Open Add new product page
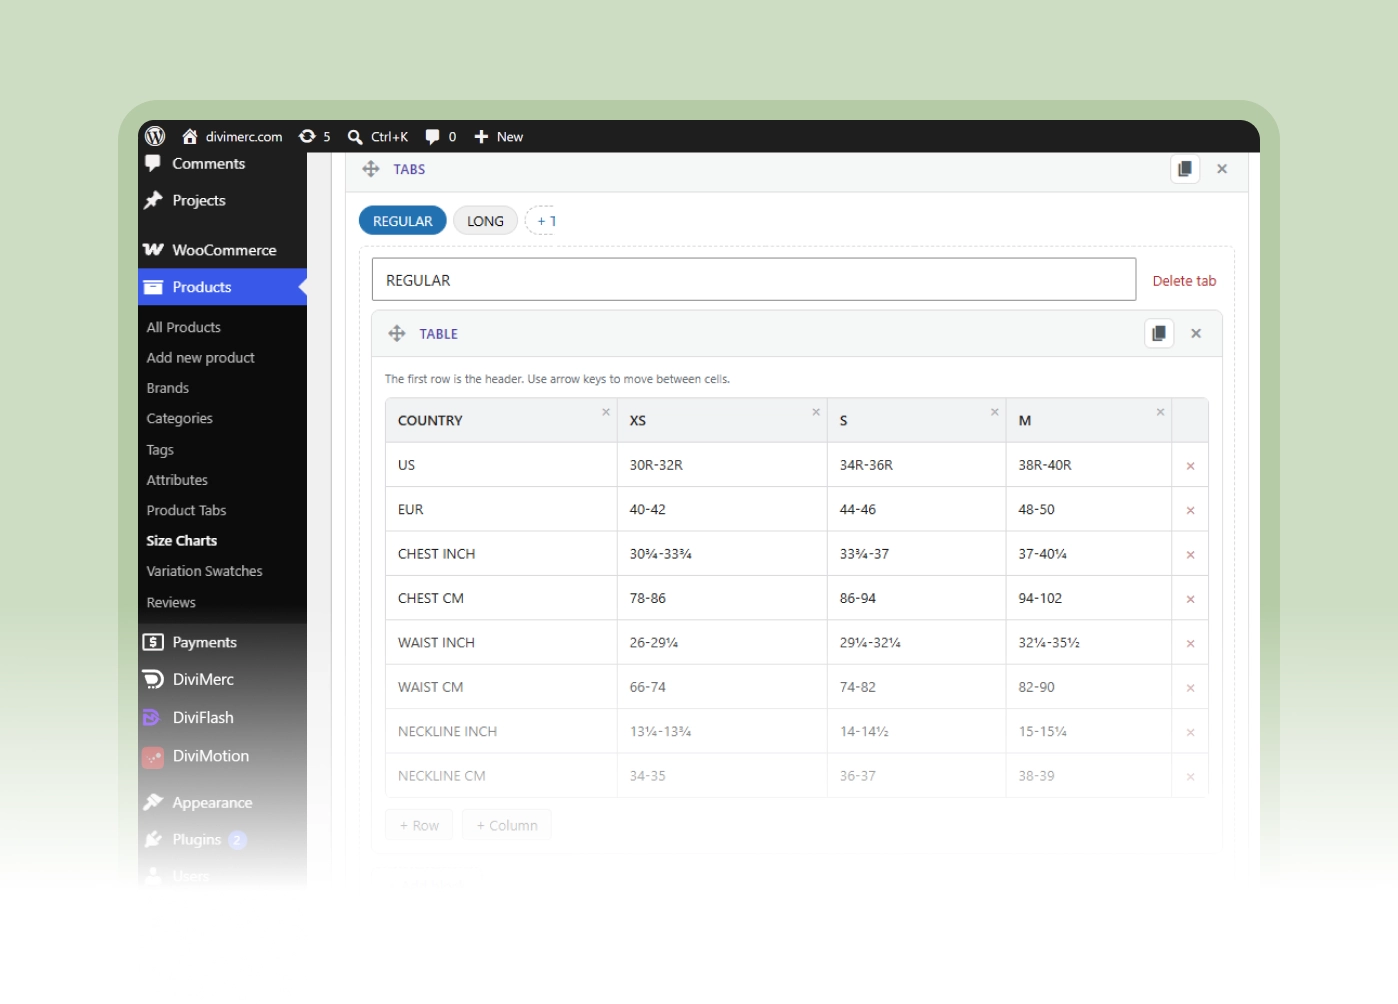 pyautogui.click(x=200, y=358)
